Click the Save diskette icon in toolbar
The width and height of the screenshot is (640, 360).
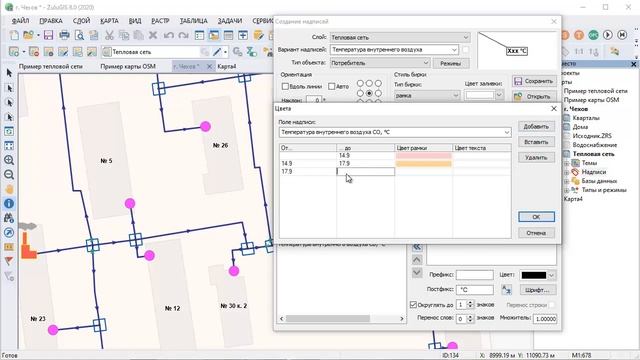48,35
